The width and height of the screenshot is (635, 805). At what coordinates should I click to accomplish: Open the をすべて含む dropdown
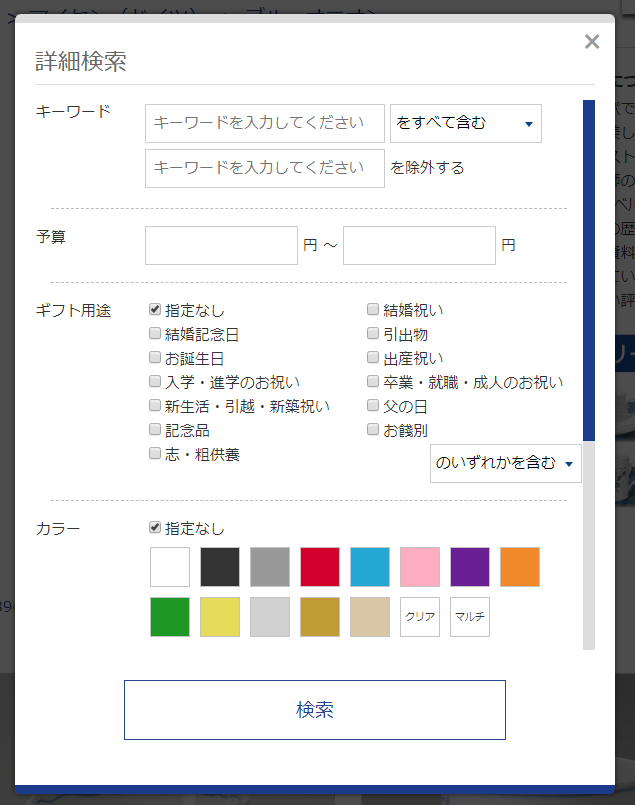(465, 123)
